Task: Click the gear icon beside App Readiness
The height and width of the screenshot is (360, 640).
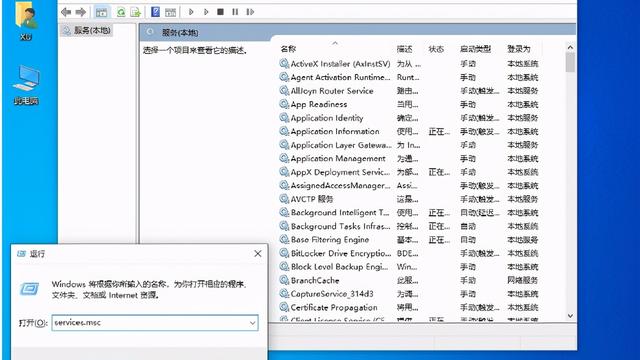Action: coord(284,104)
